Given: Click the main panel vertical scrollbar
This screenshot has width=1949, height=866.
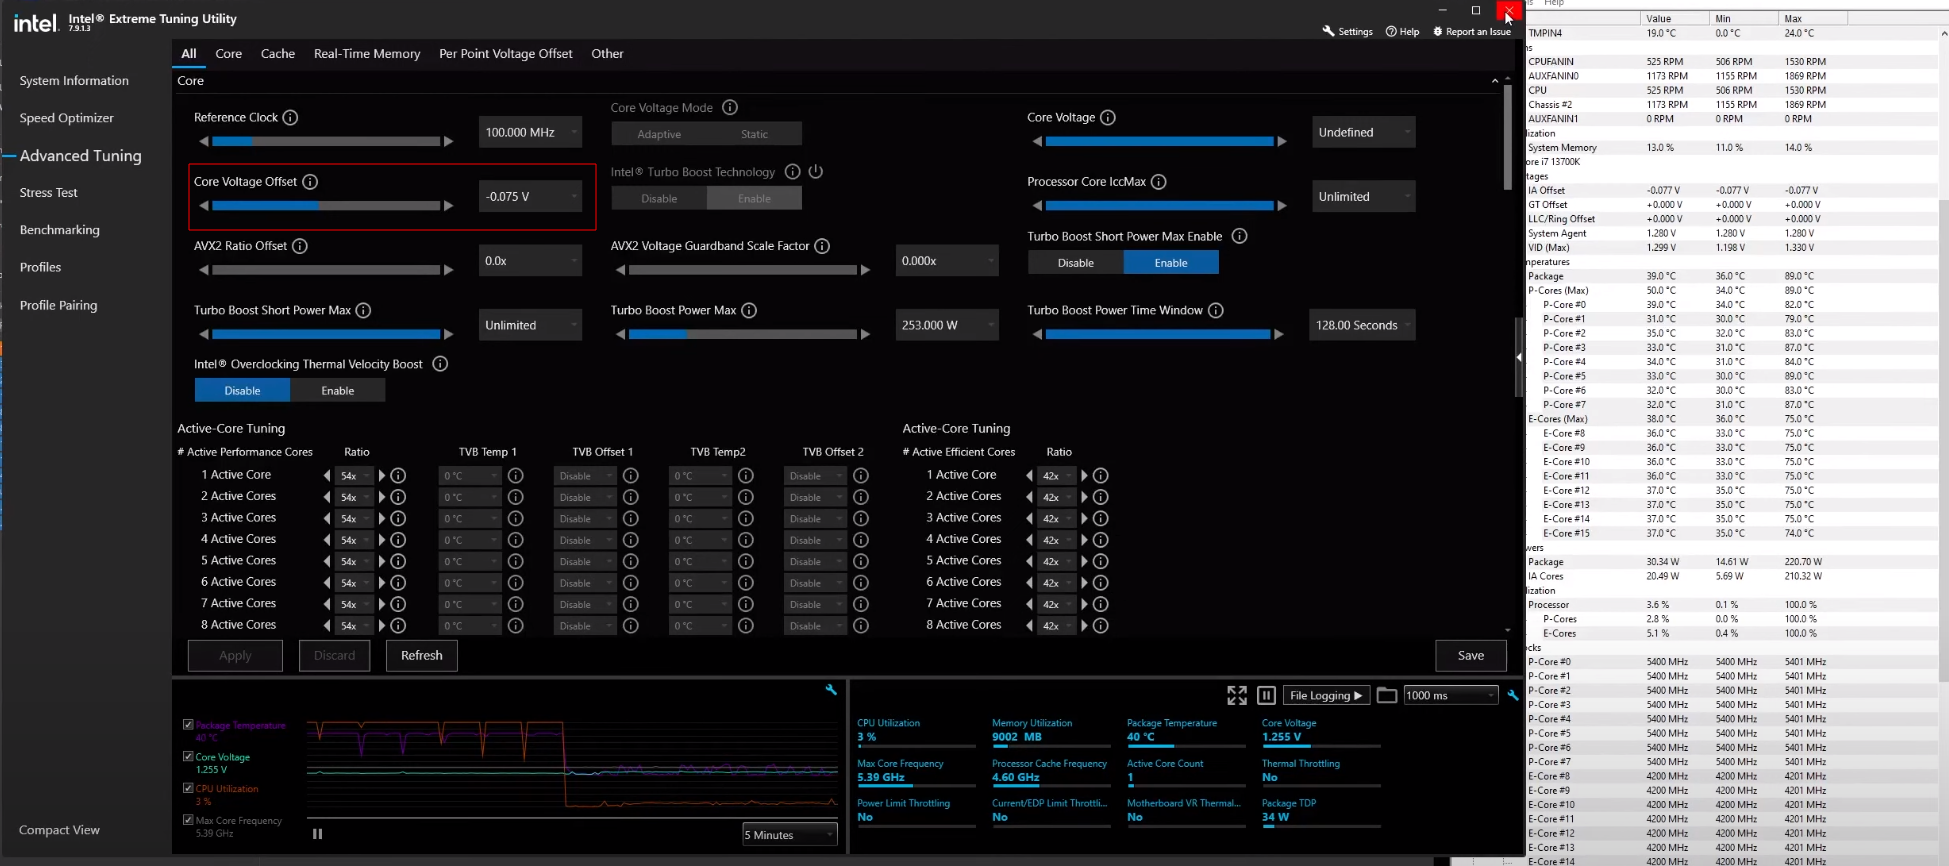Looking at the screenshot, I should (x=1508, y=137).
